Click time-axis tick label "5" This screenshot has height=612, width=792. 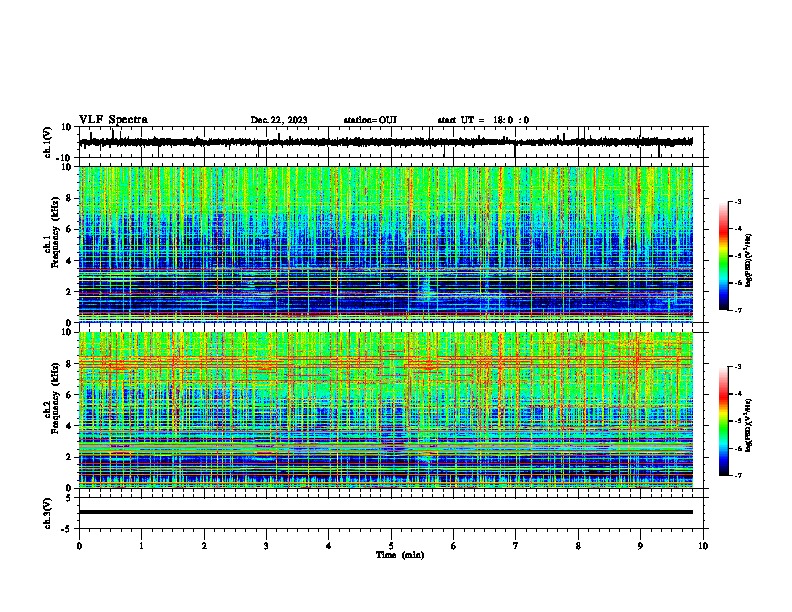coord(391,546)
